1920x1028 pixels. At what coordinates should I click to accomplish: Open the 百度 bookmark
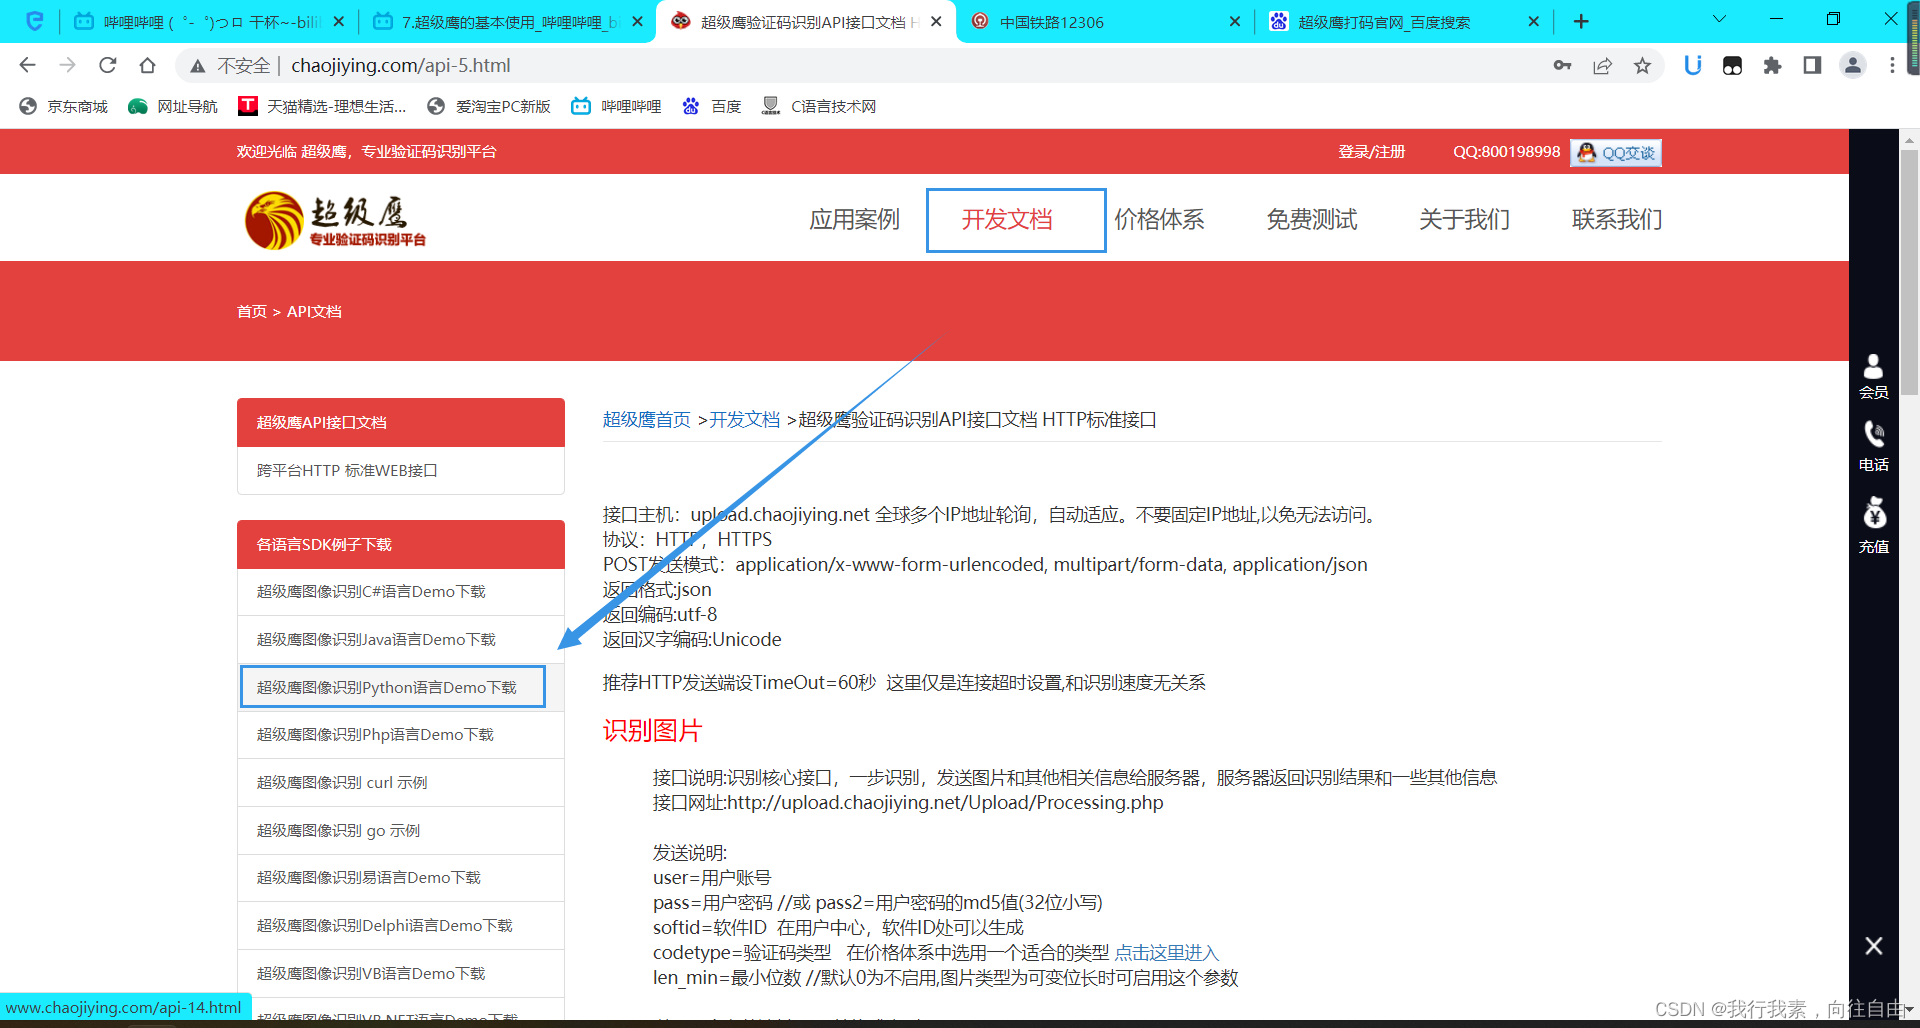(712, 106)
